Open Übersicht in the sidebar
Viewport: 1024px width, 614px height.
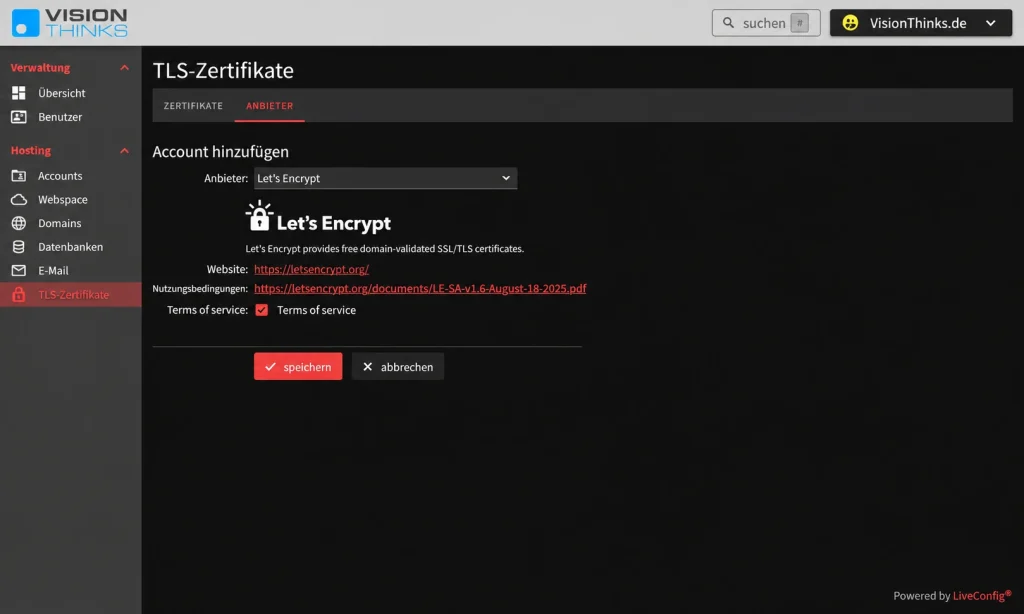(x=71, y=93)
